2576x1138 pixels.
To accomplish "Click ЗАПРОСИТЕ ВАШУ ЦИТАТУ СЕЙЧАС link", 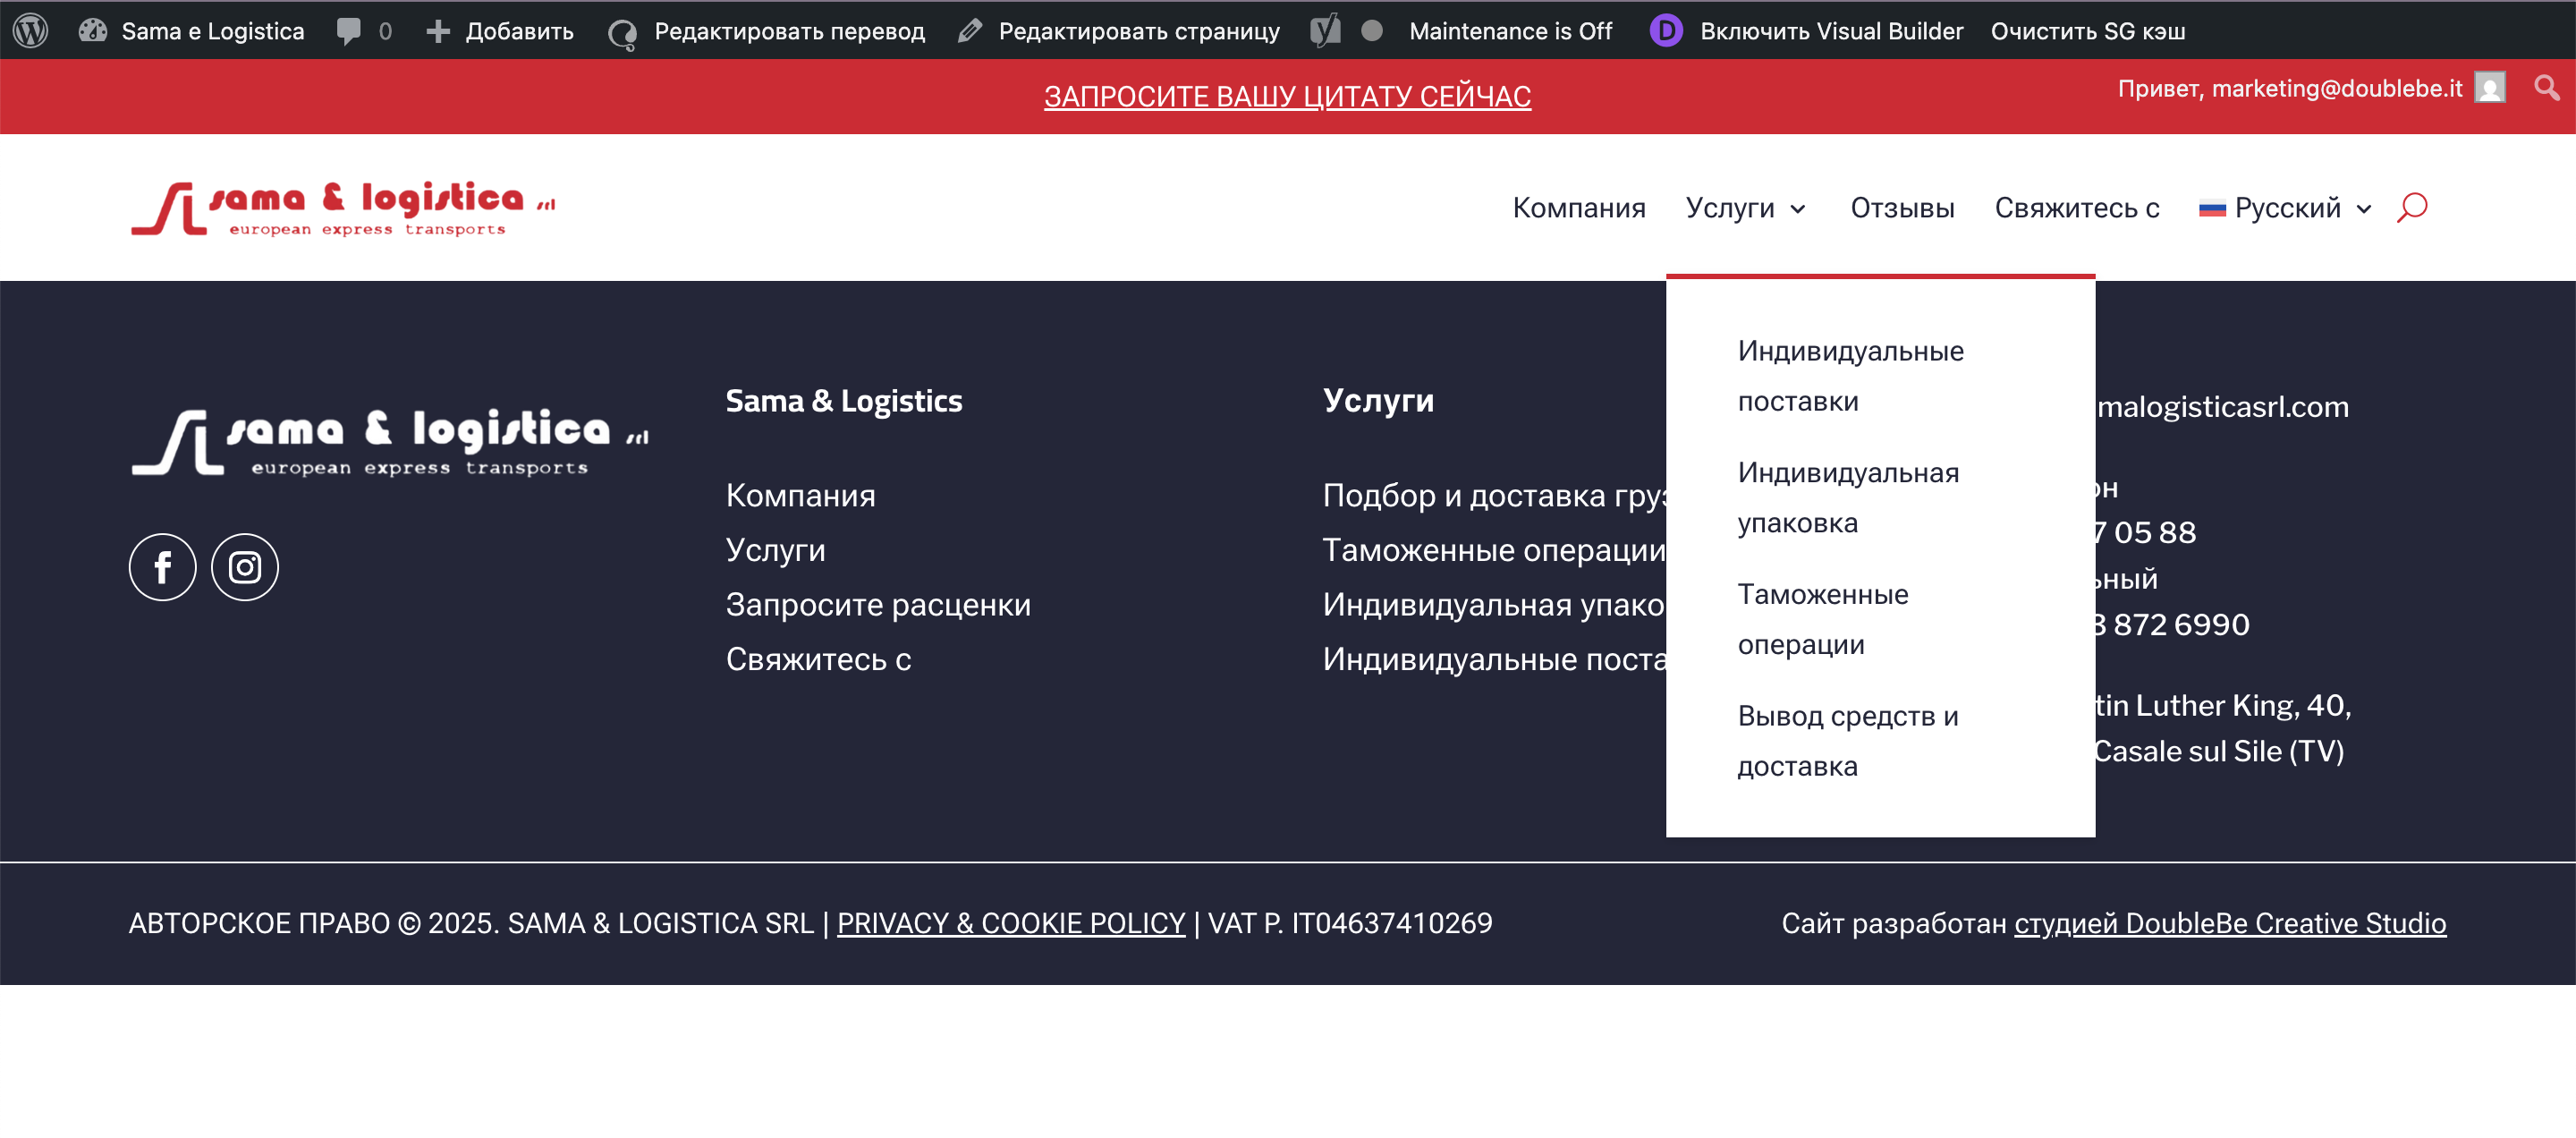I will (x=1287, y=96).
